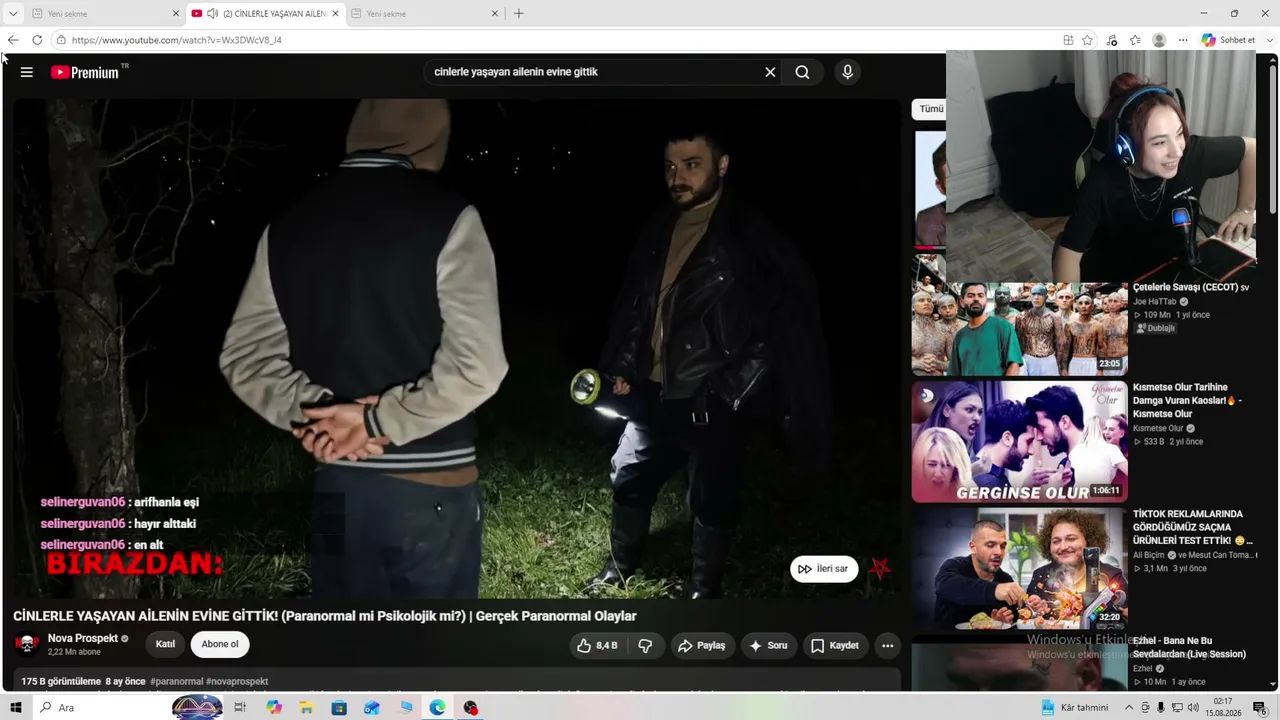
Task: Open the Soru ask button
Action: coord(768,646)
